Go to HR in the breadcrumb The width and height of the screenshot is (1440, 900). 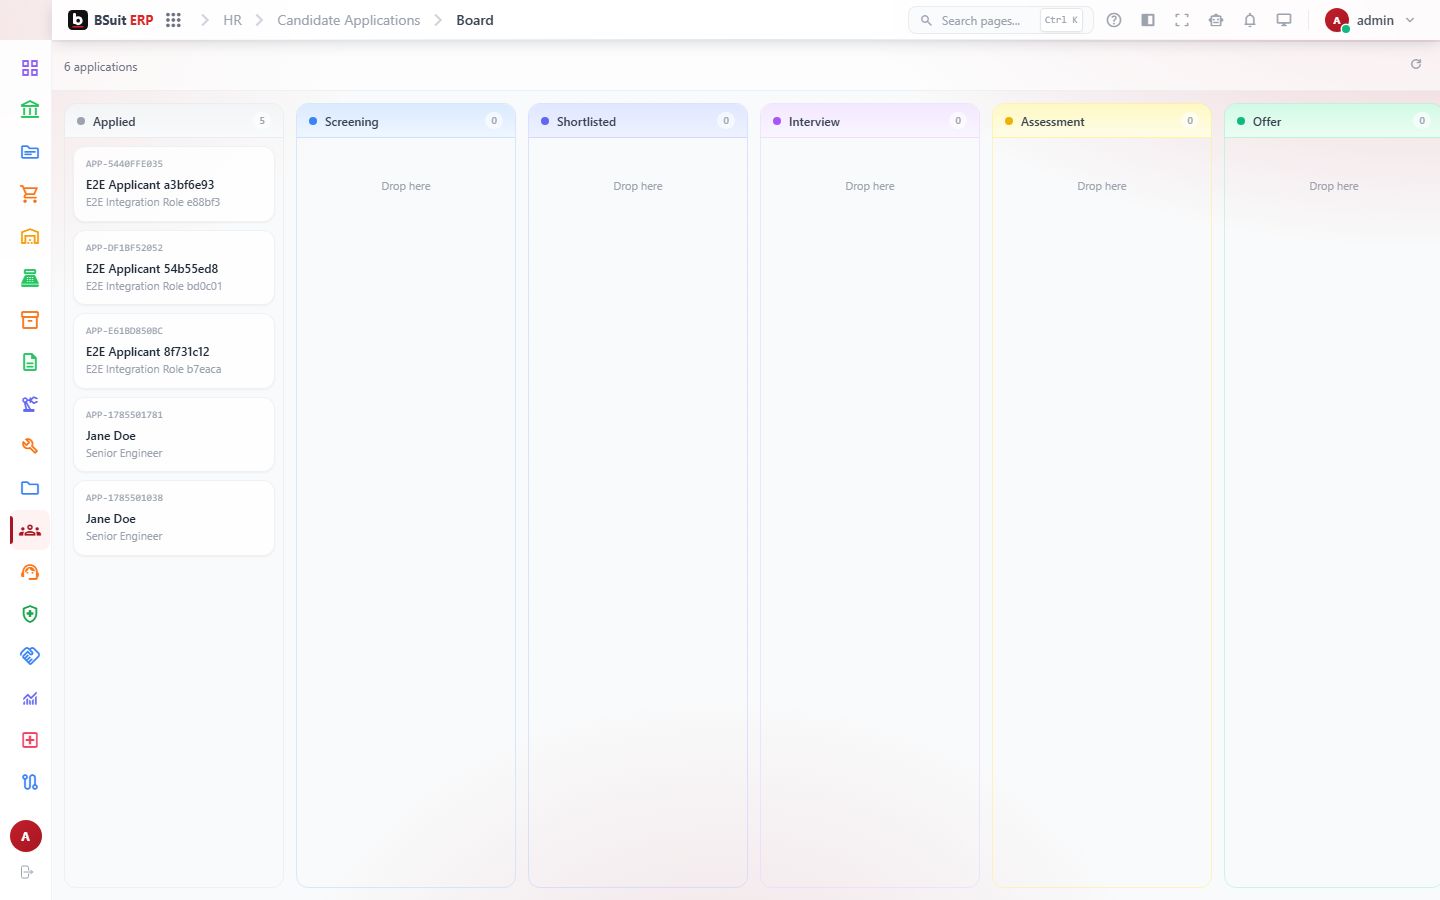click(x=232, y=20)
